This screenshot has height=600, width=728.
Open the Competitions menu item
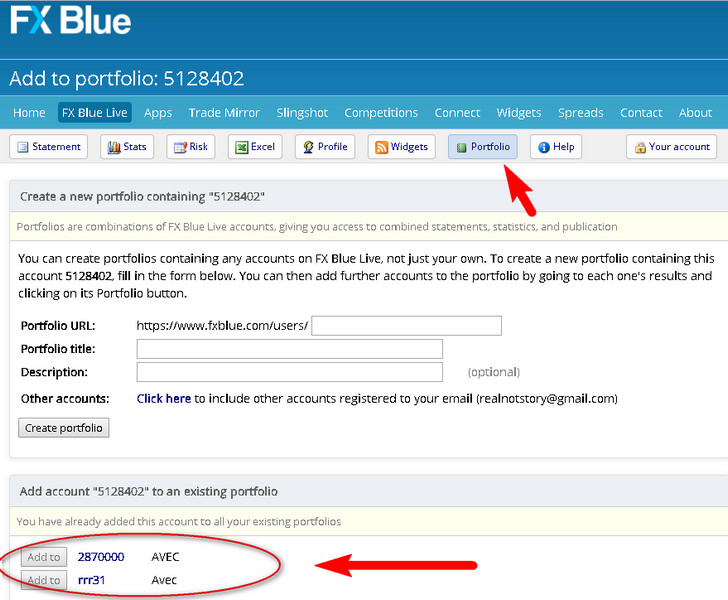click(381, 113)
